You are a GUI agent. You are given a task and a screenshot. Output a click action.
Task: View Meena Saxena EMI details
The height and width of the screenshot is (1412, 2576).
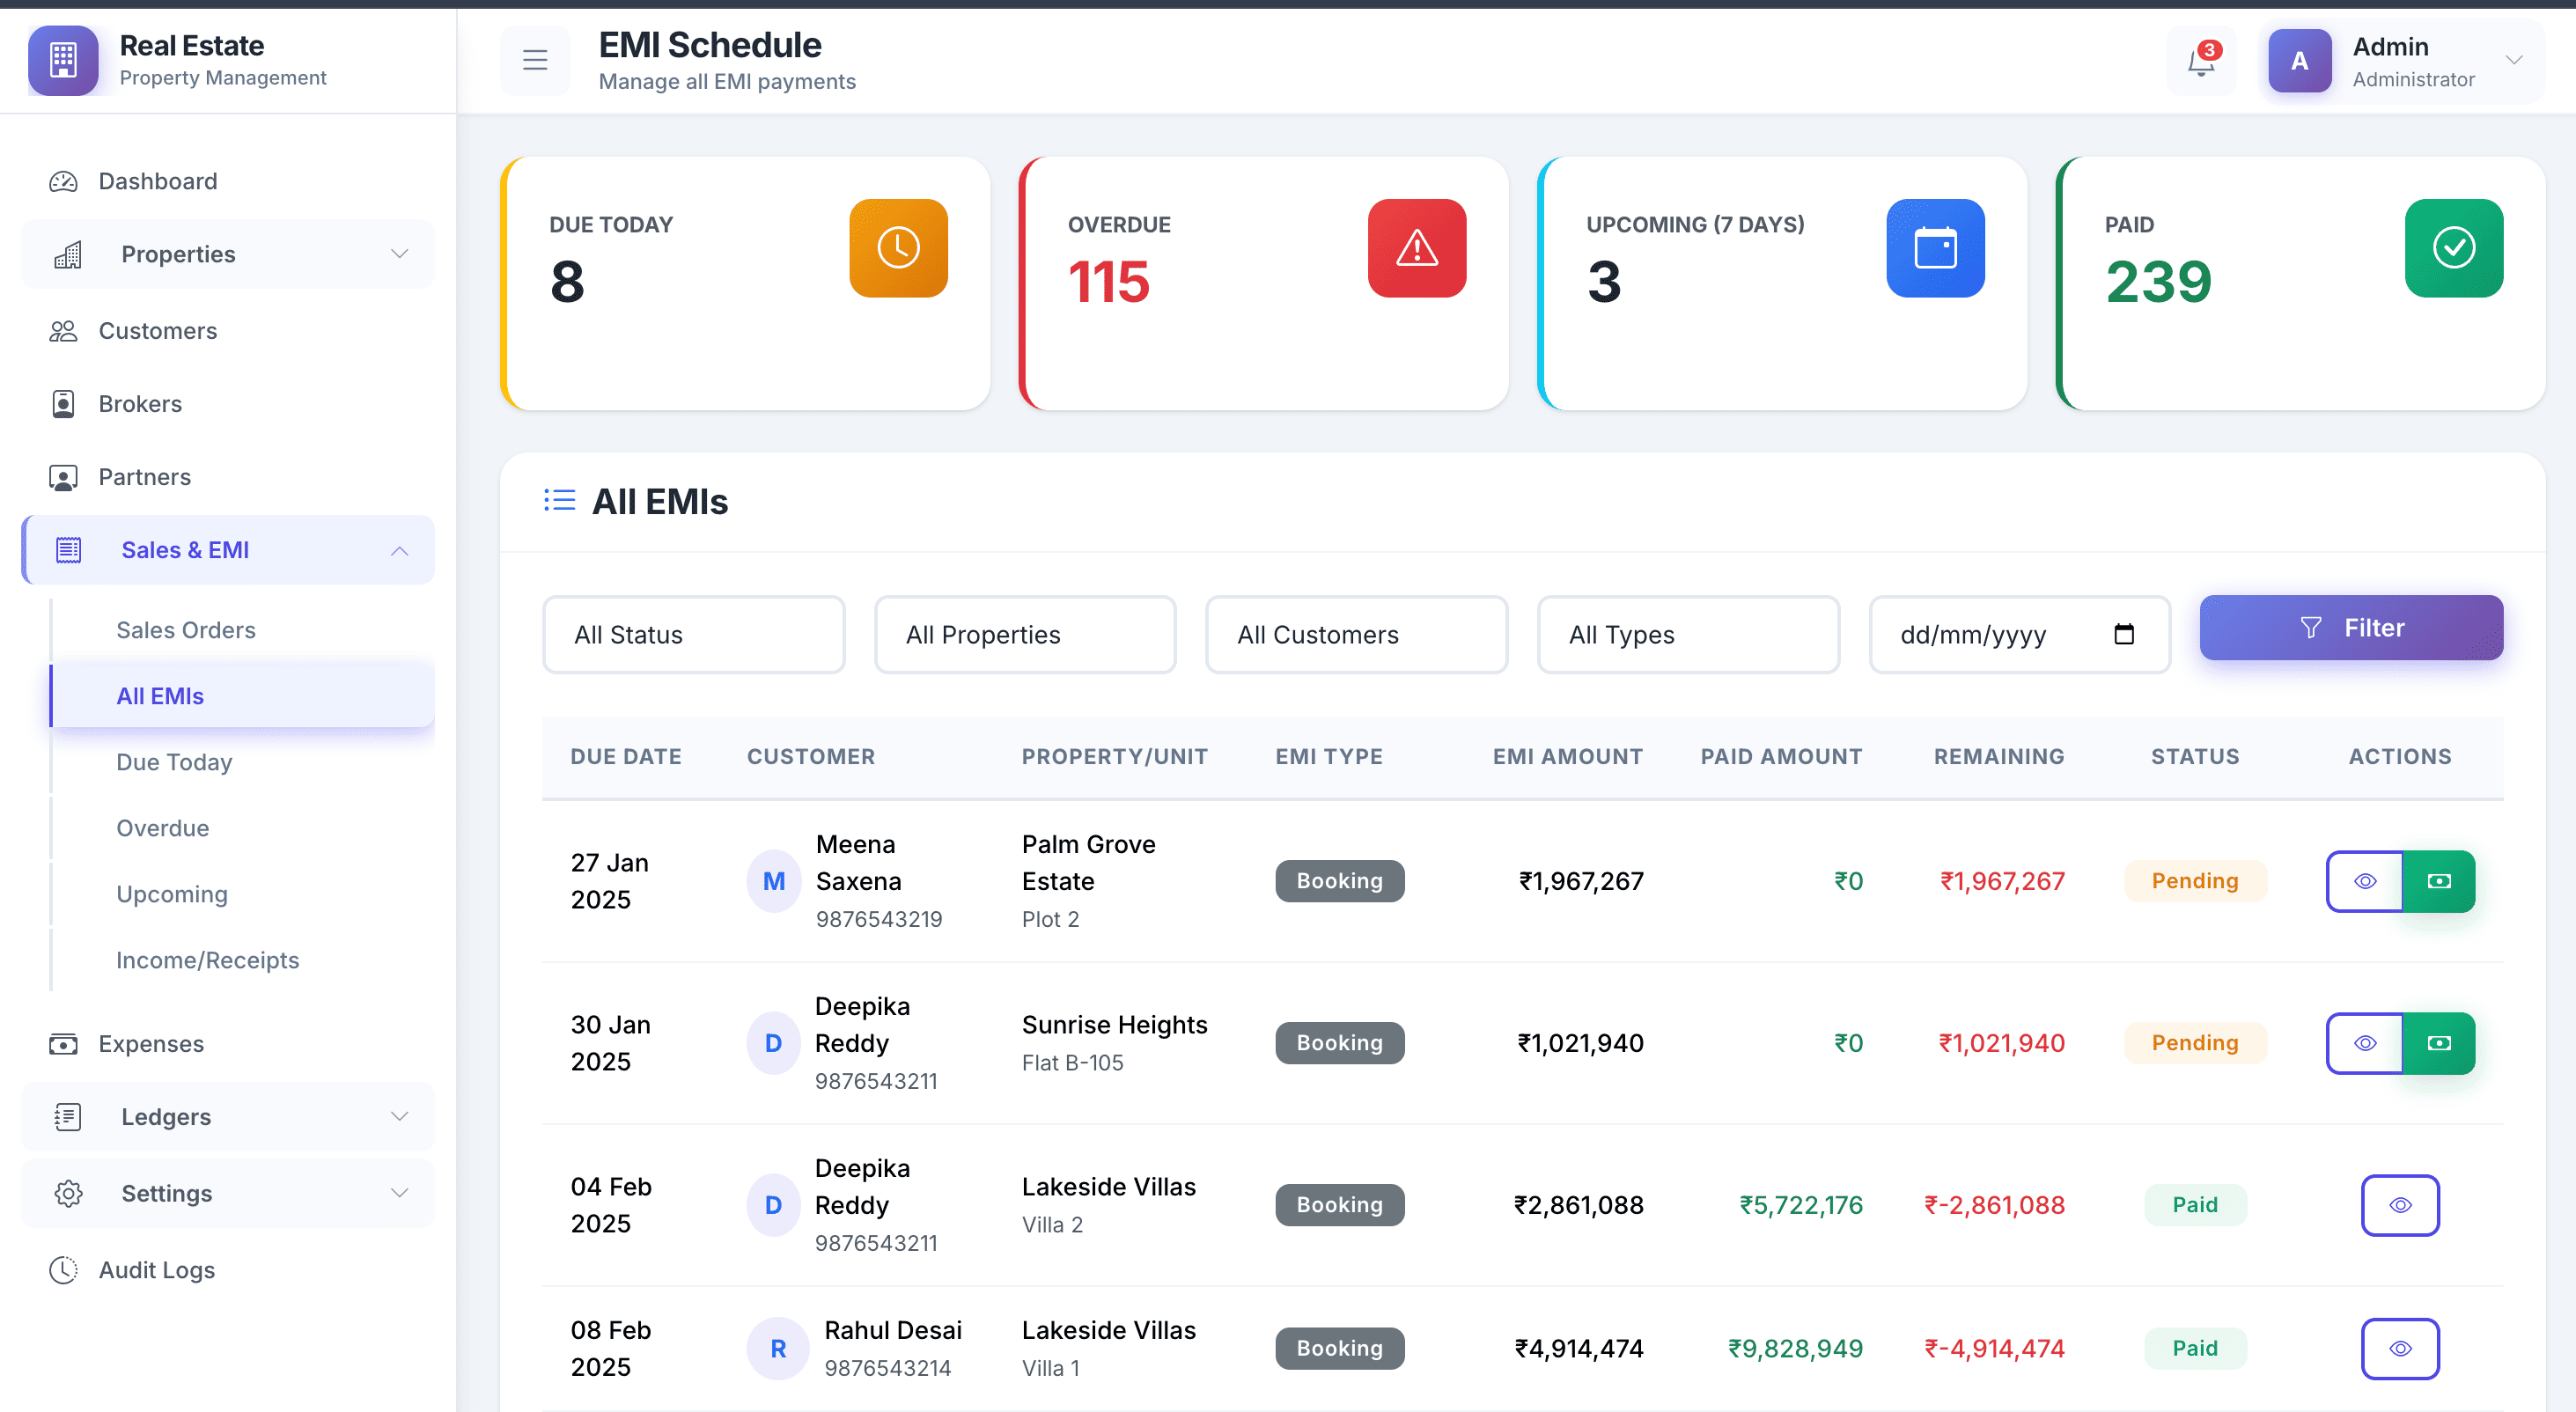(2364, 881)
